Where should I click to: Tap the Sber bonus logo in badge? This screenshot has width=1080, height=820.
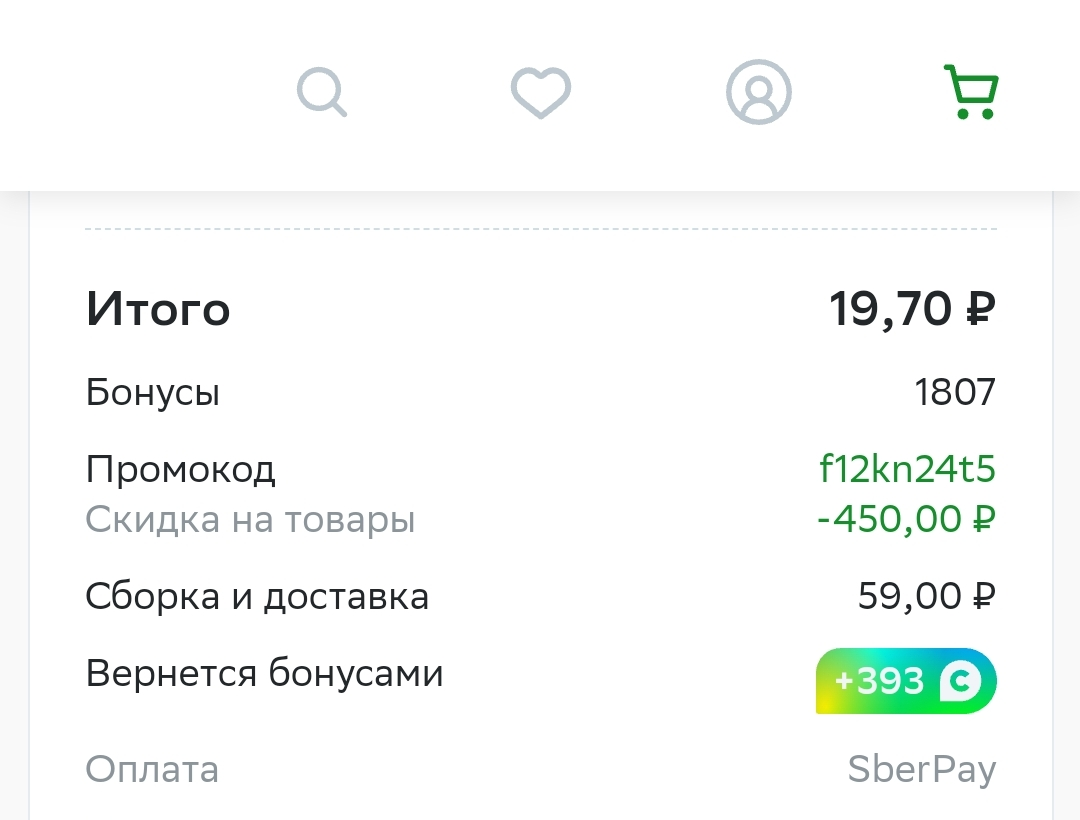click(x=961, y=681)
